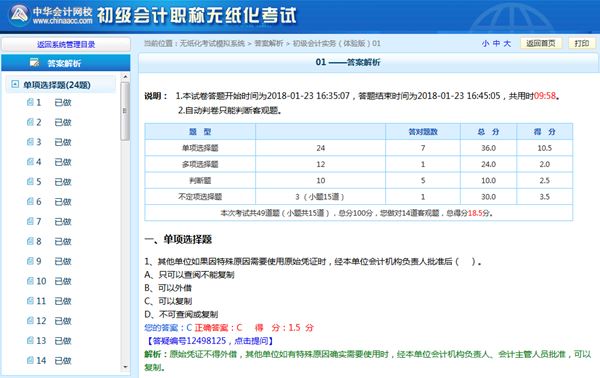Set font size to 小

click(x=485, y=44)
